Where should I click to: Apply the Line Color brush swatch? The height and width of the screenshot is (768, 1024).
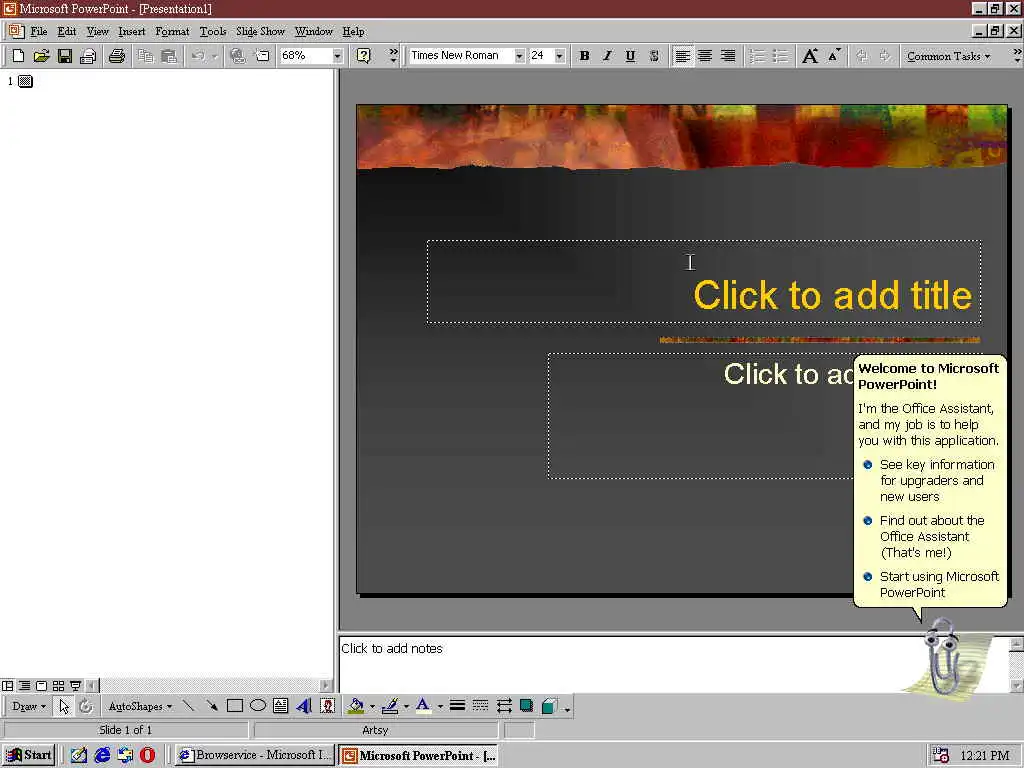pyautogui.click(x=390, y=706)
